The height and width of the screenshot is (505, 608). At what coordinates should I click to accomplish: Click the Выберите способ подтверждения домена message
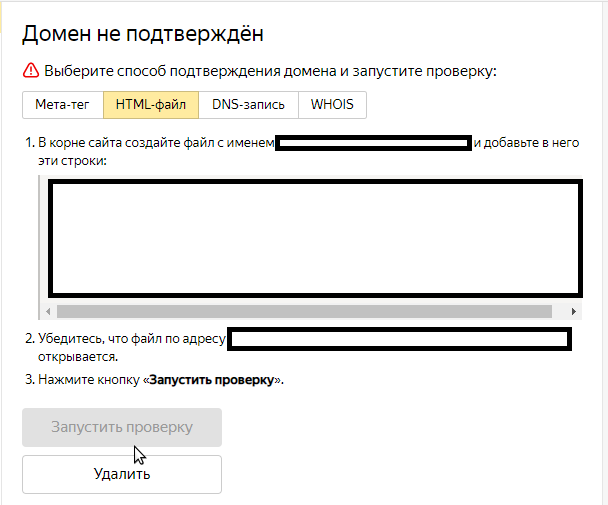(271, 71)
